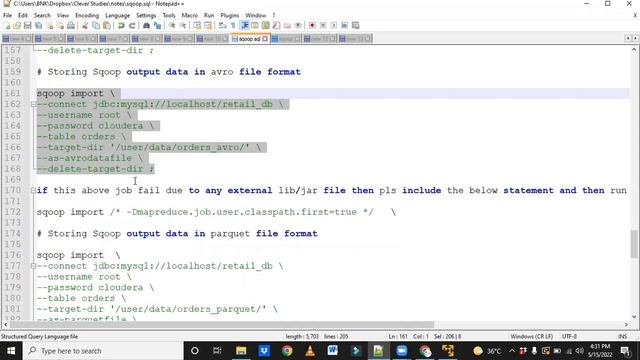Open the Replace toolbar icon
The width and height of the screenshot is (640, 360).
[x=157, y=26]
